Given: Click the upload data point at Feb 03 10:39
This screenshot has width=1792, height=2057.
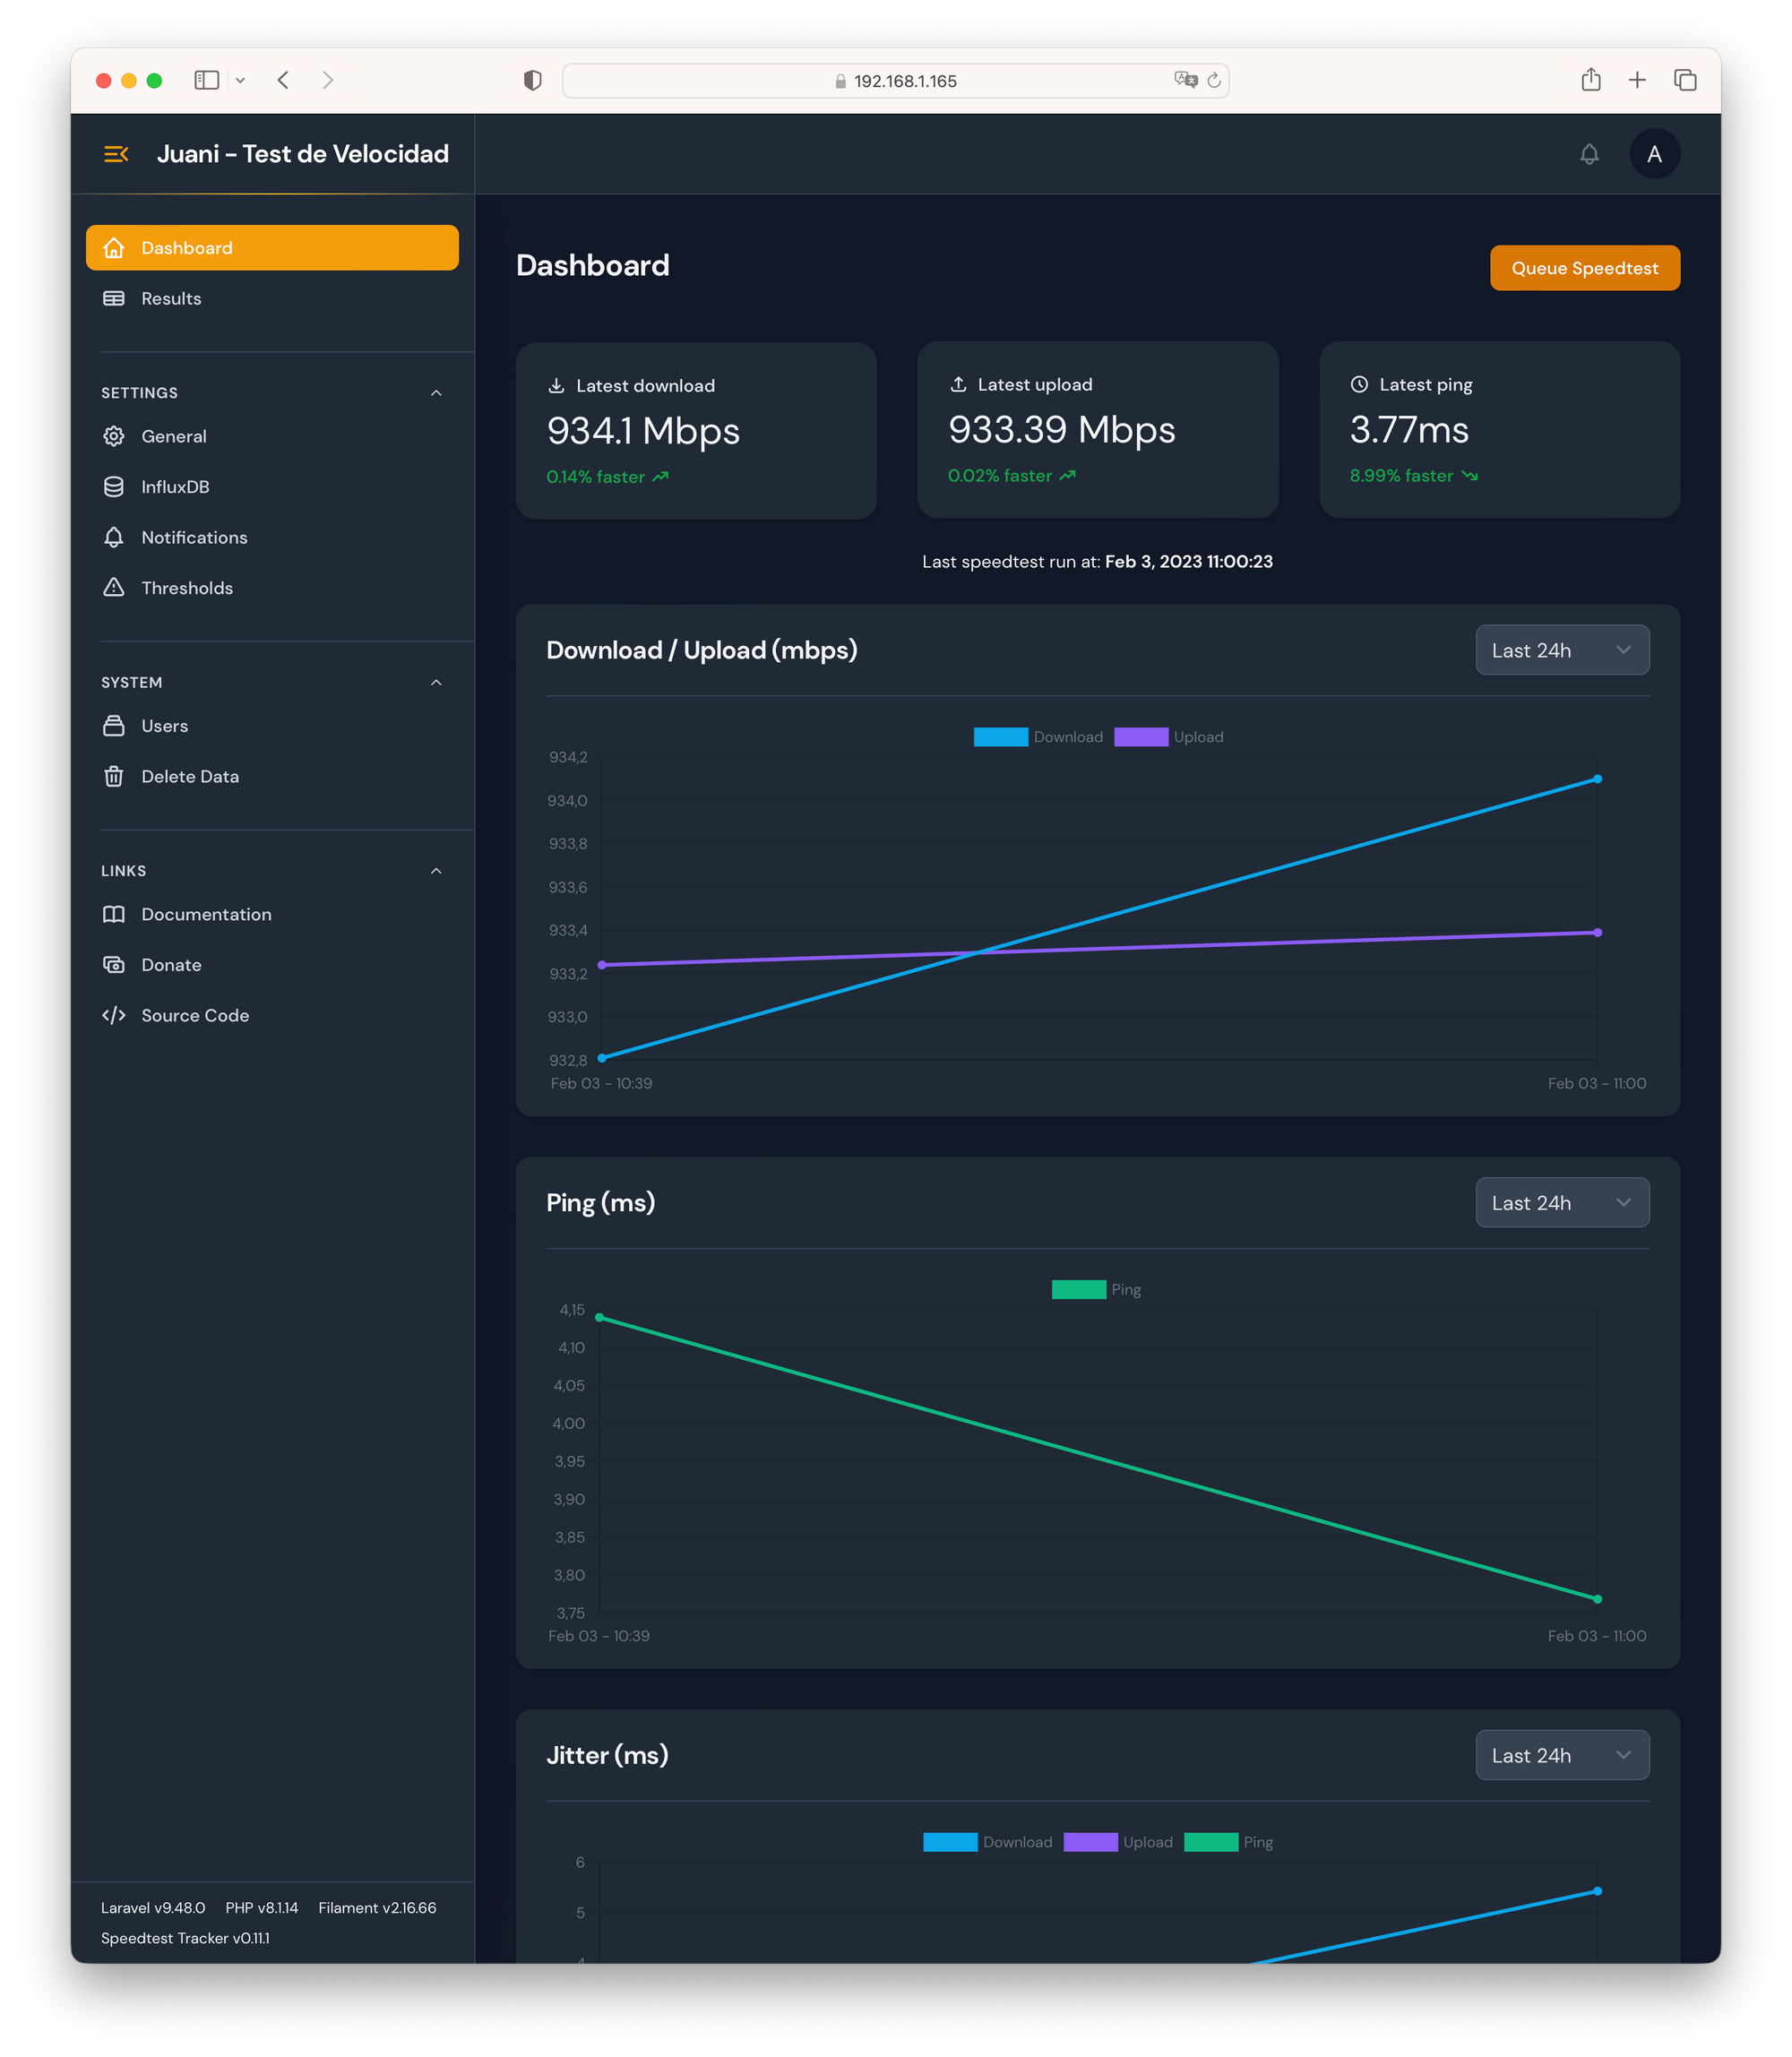Looking at the screenshot, I should (602, 965).
